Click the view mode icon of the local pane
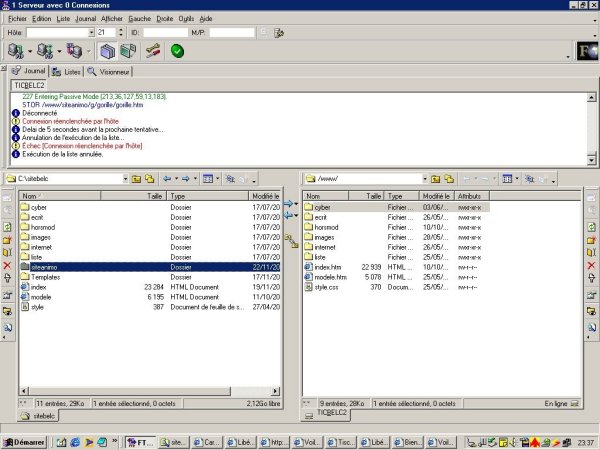 208,179
